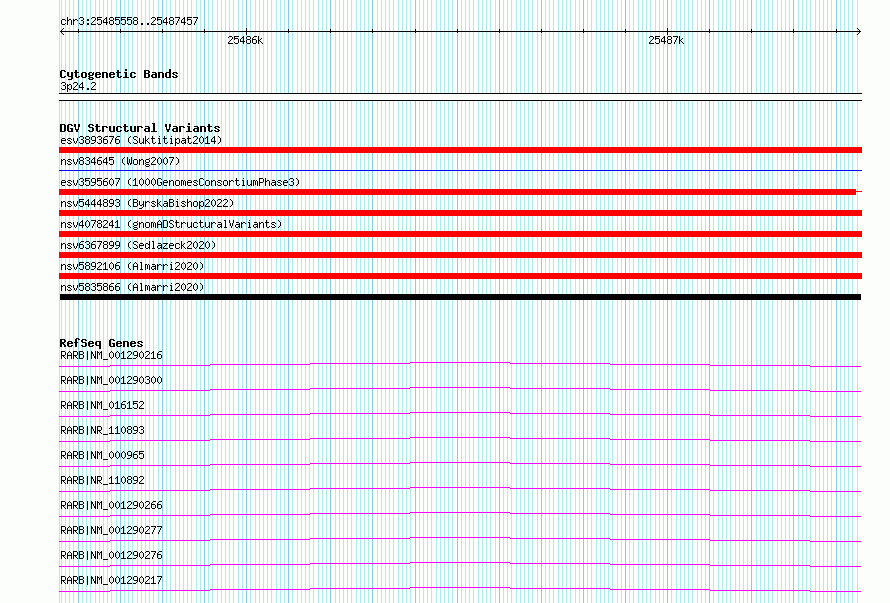Viewport: 890px width, 603px height.
Task: Click the thin blue line of nsv834645
Action: (460, 170)
